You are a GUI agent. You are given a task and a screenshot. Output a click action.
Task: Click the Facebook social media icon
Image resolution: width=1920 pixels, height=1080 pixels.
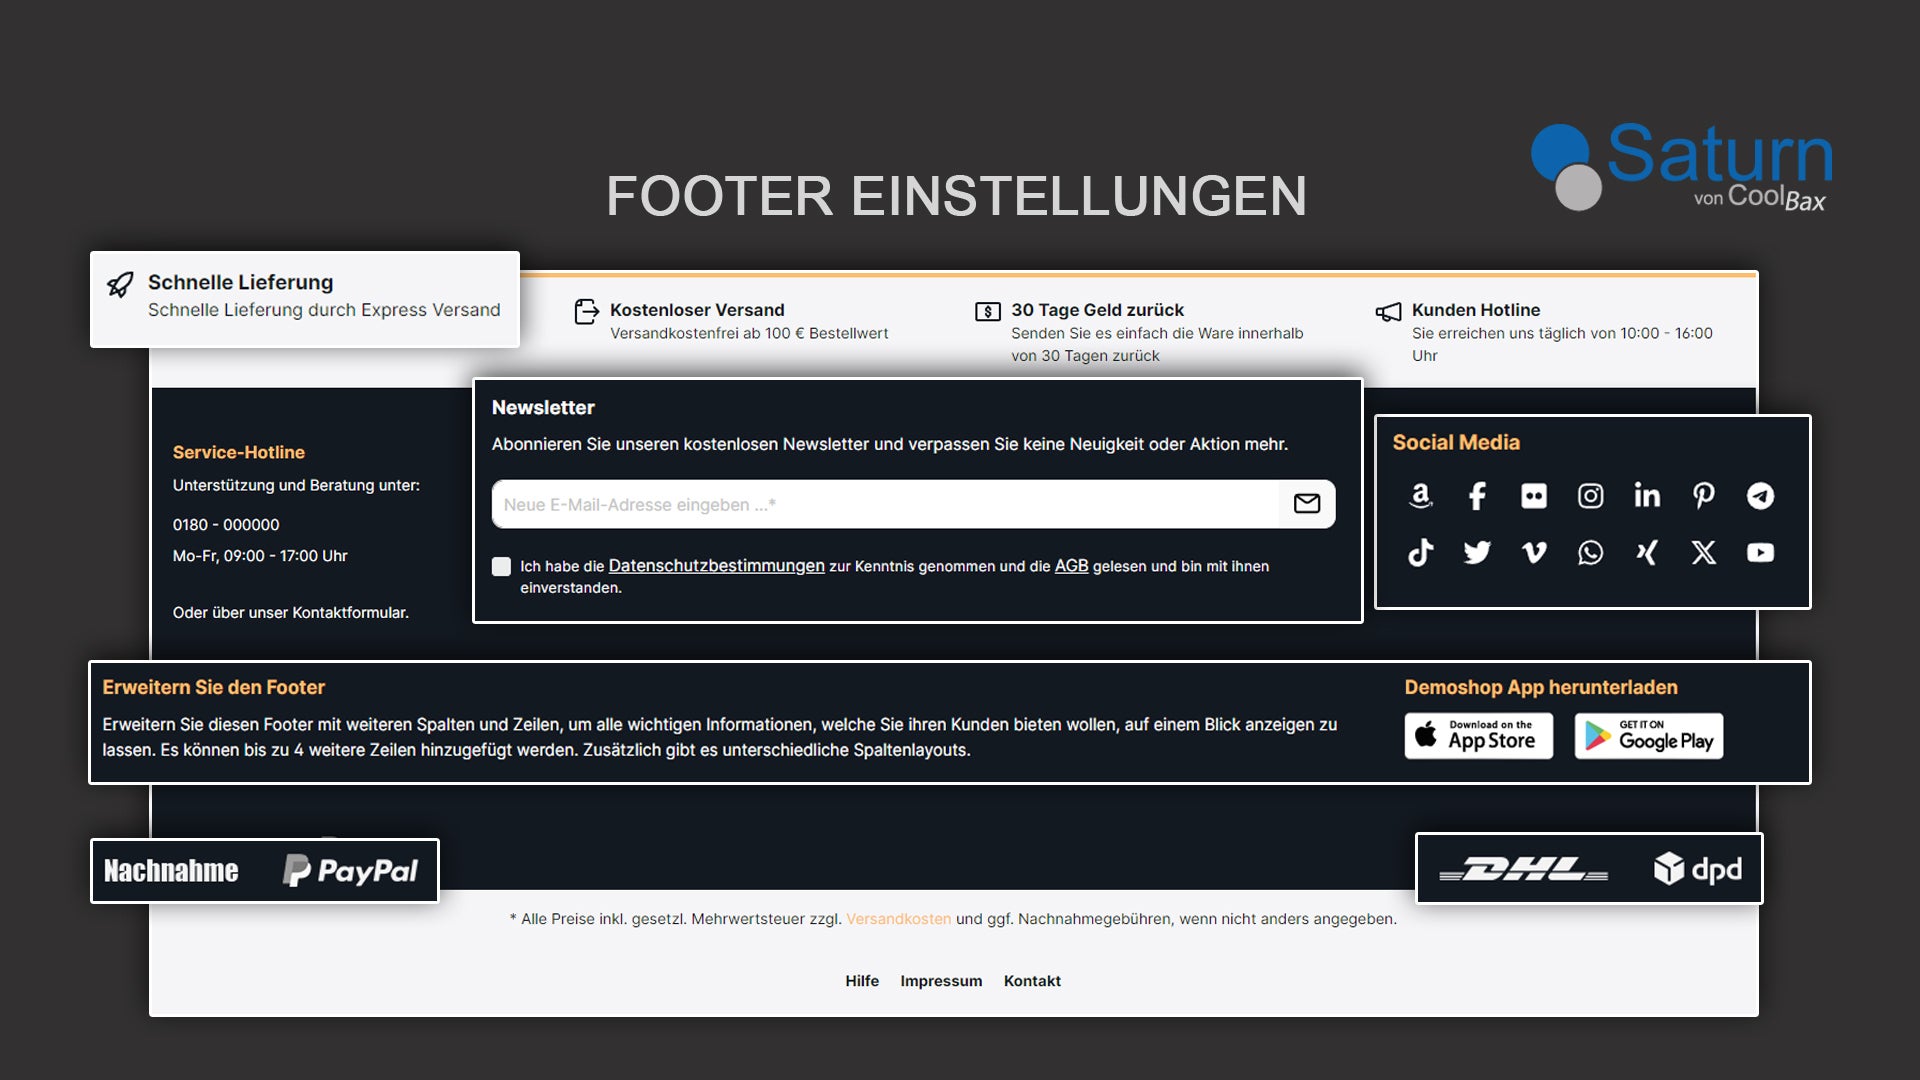pyautogui.click(x=1477, y=495)
